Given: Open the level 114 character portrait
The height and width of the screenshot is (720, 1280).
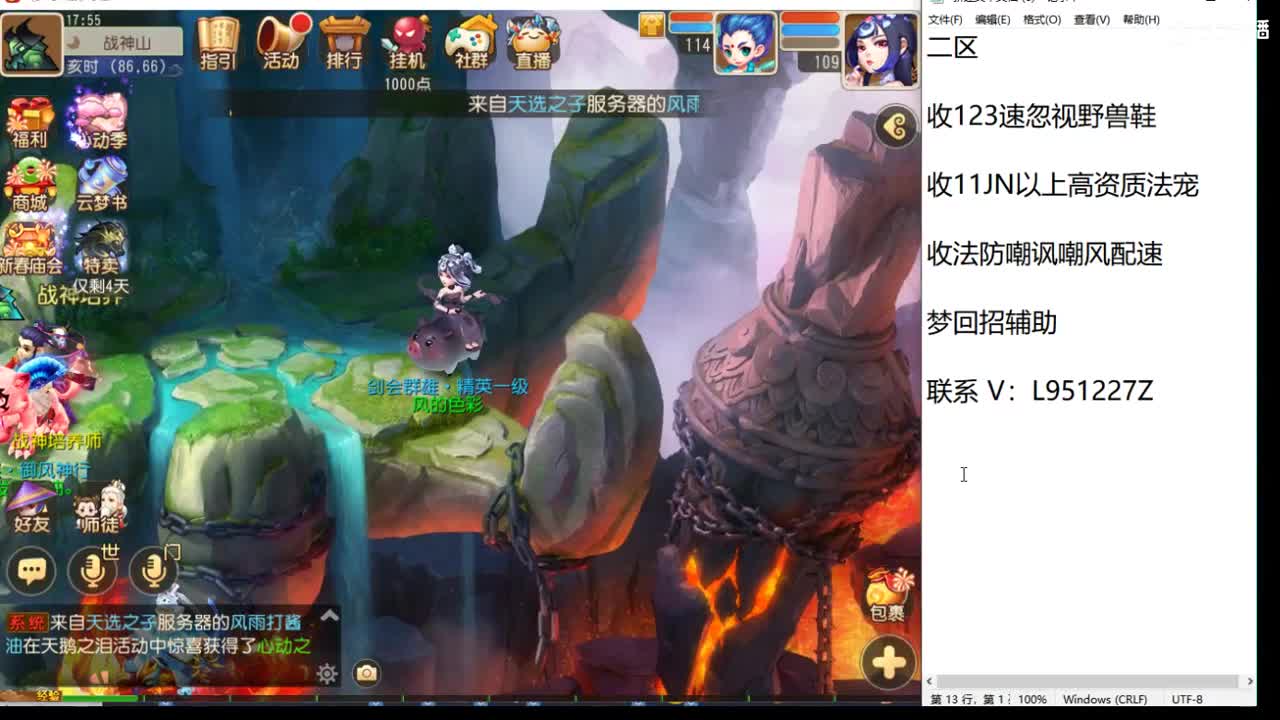Looking at the screenshot, I should click(745, 43).
